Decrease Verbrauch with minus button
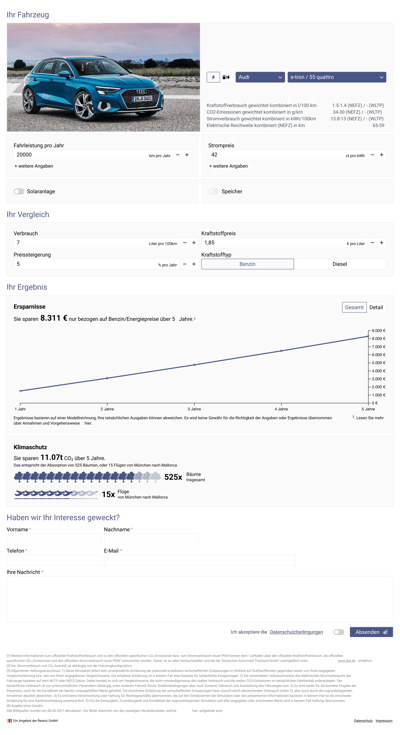This screenshot has height=735, width=400. pyautogui.click(x=185, y=243)
